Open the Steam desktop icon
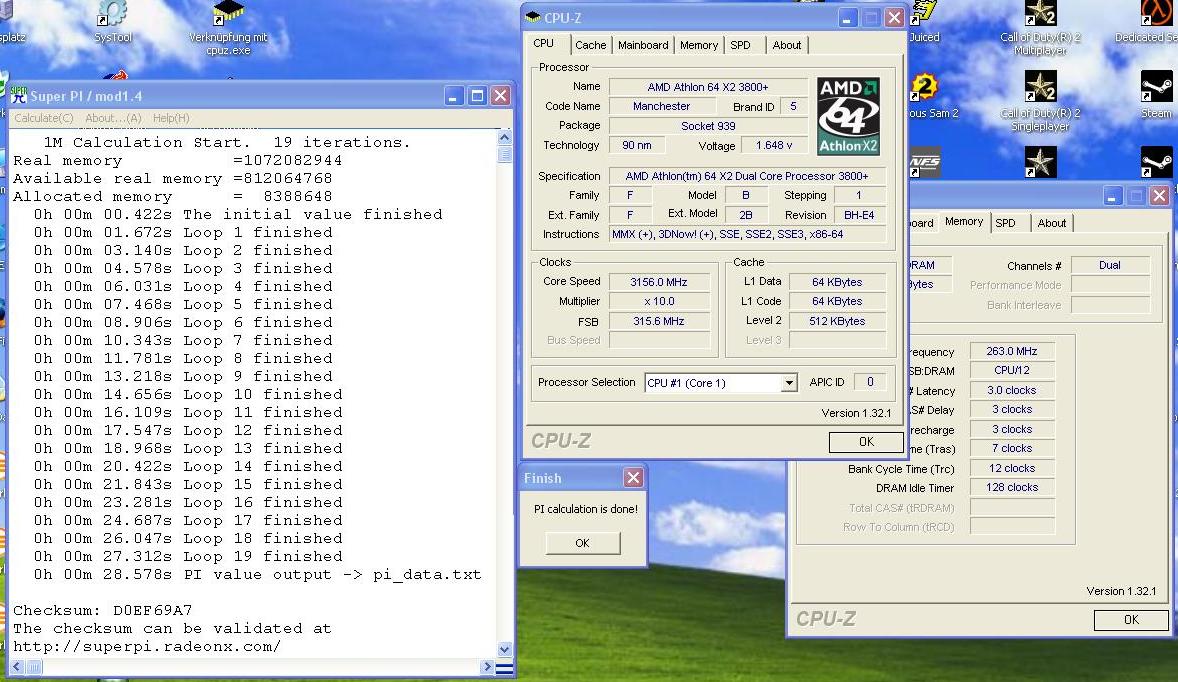The width and height of the screenshot is (1178, 682). (x=1156, y=95)
